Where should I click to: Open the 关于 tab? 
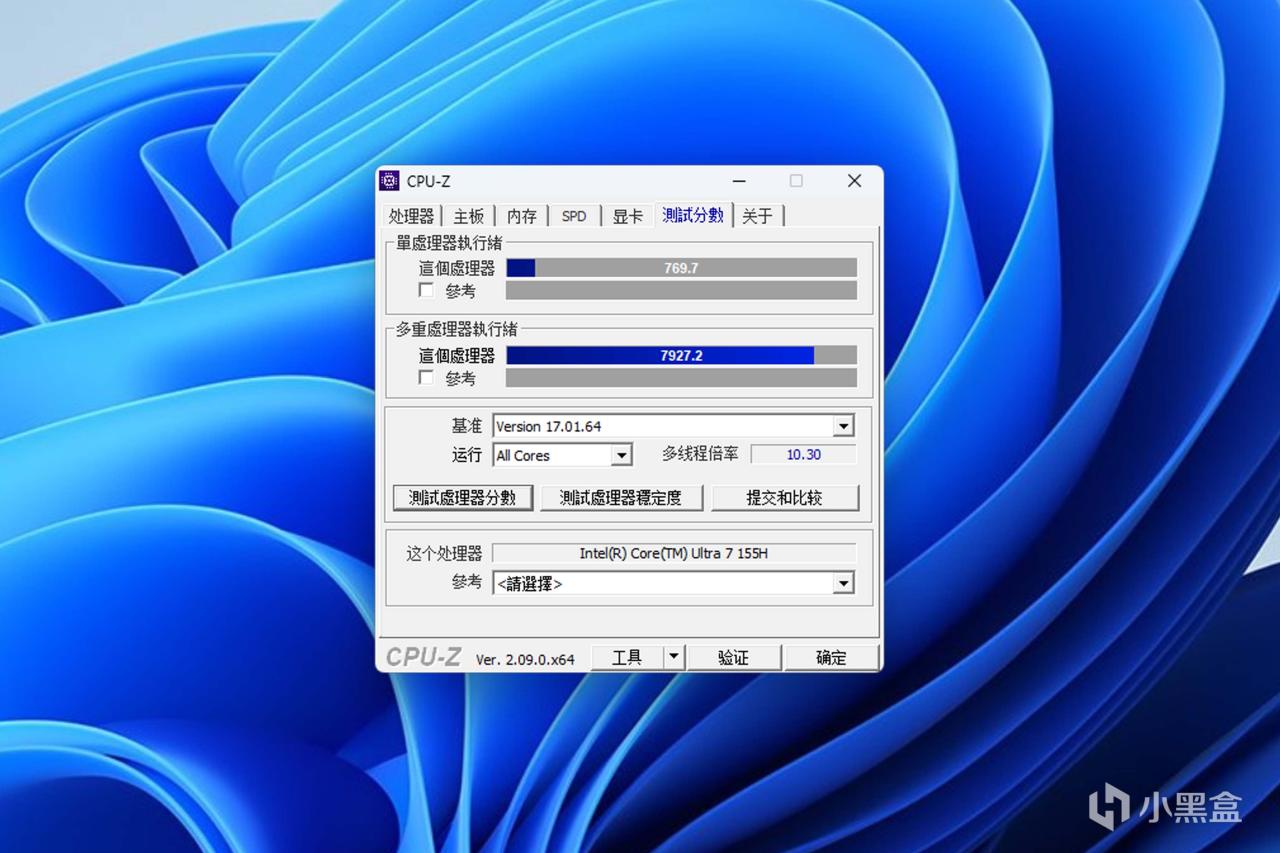click(758, 216)
